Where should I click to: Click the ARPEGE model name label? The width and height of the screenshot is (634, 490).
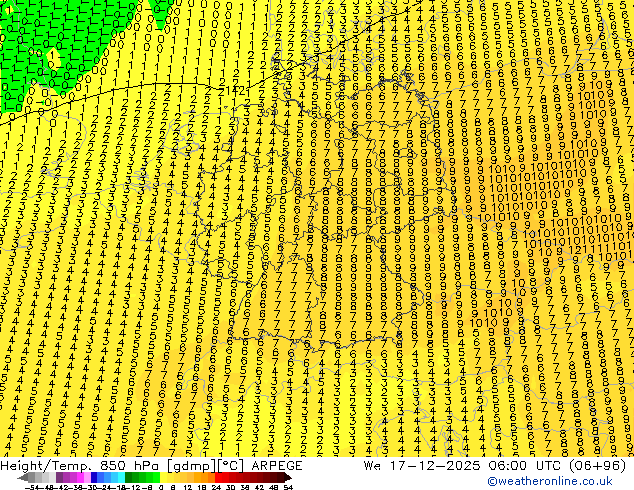click(277, 466)
